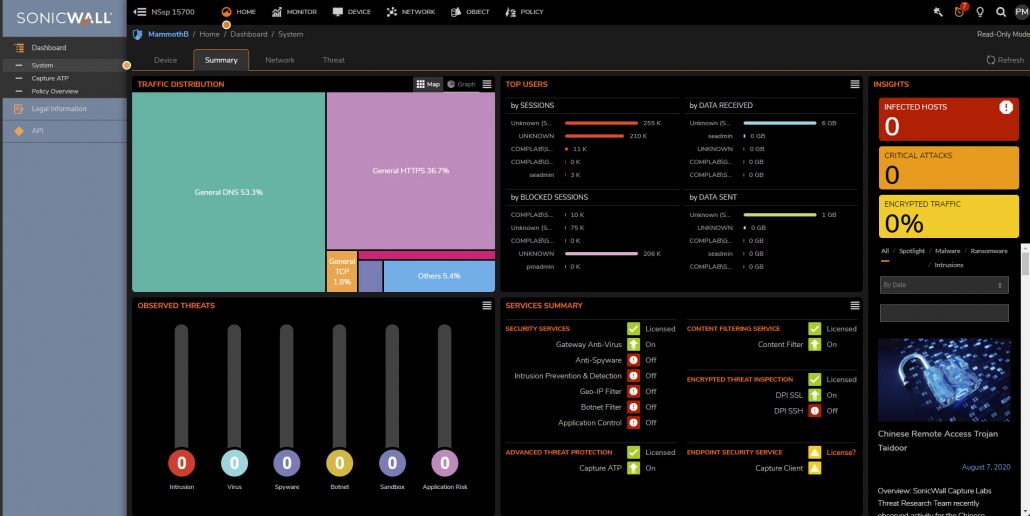Click the Geo-IP Filter red status icon
1030x516 pixels.
pyautogui.click(x=633, y=391)
